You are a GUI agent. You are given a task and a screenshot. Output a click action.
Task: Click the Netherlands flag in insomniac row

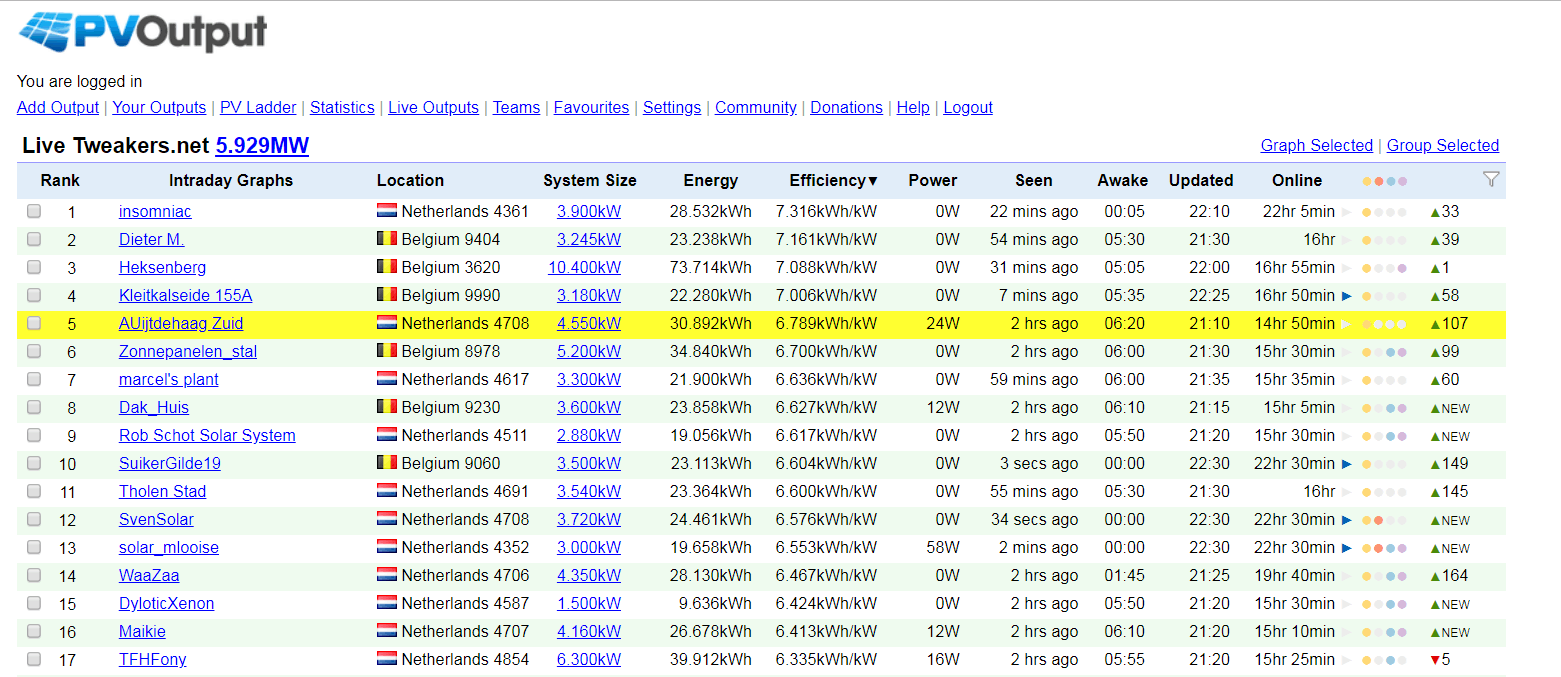click(x=387, y=212)
